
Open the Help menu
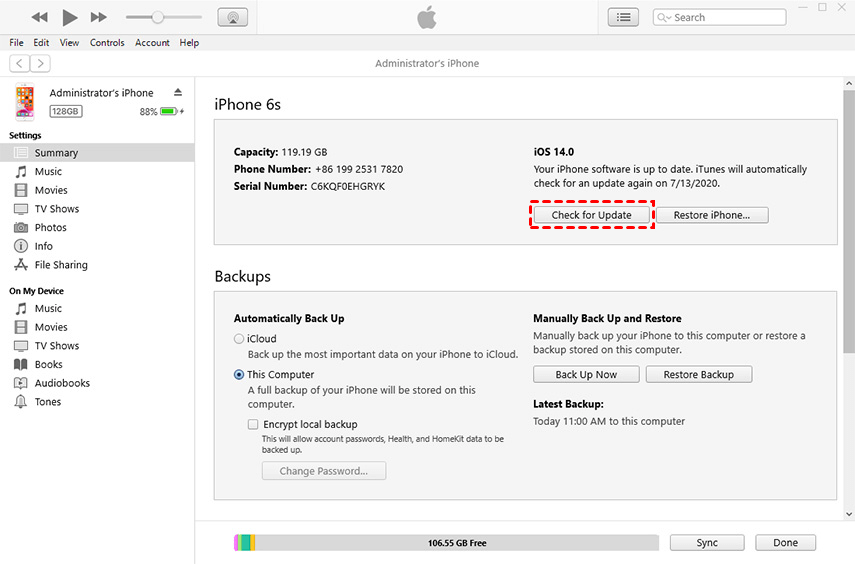(x=189, y=43)
